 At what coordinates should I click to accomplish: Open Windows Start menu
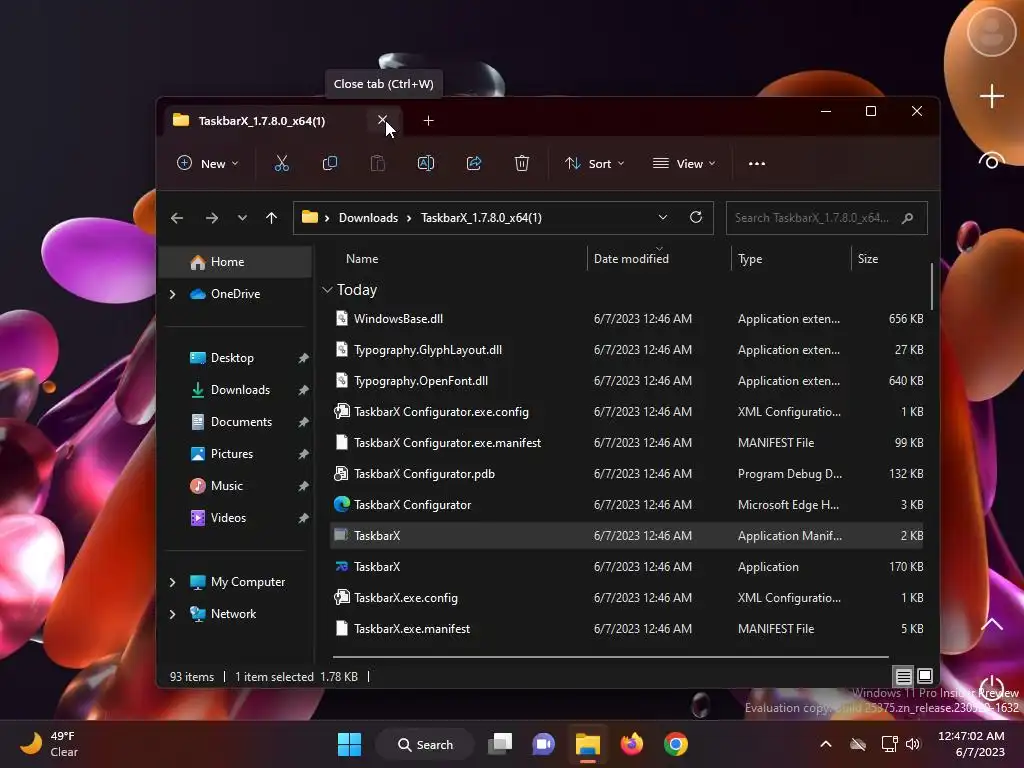coord(349,744)
